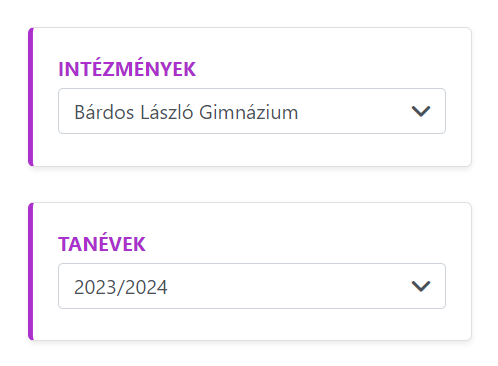Change the year from 2023/2024
498x366 pixels.
coord(252,286)
